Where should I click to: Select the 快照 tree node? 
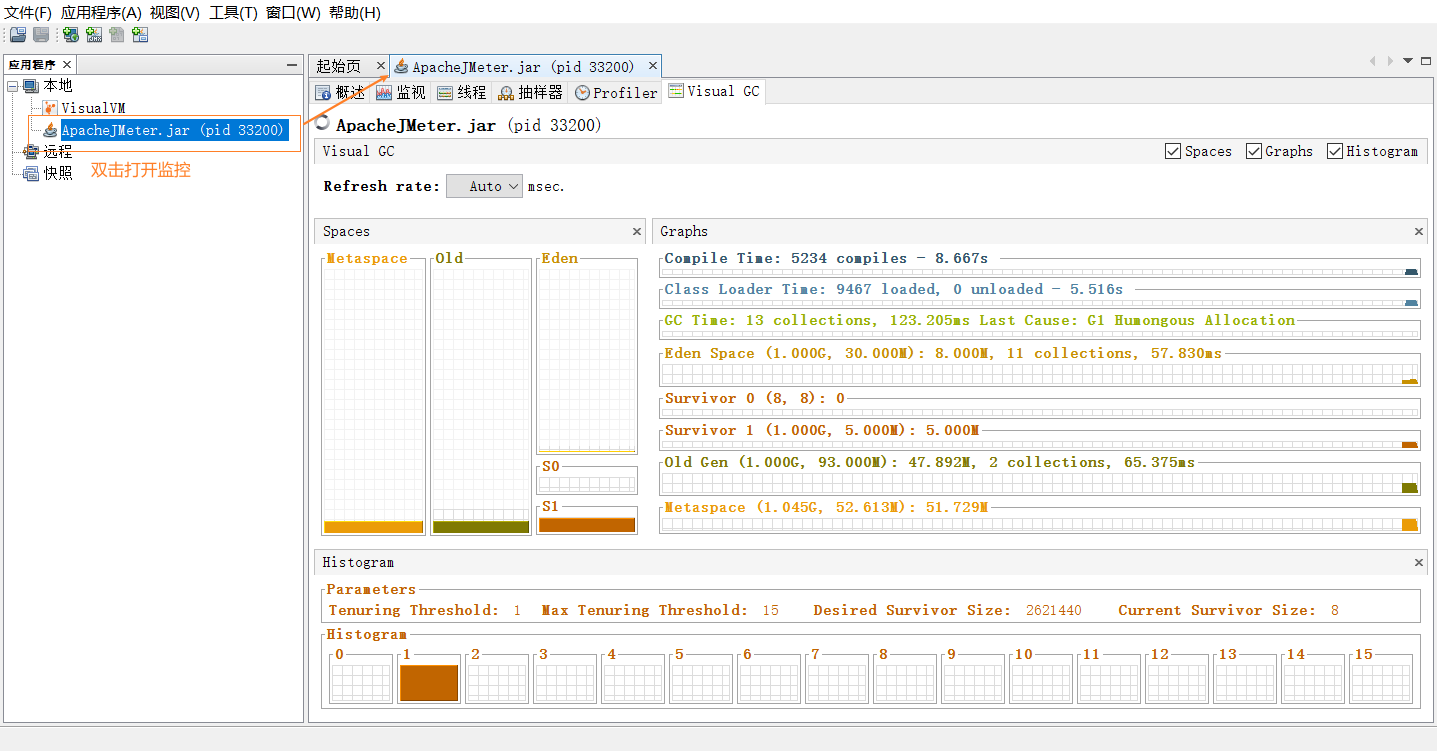58,173
